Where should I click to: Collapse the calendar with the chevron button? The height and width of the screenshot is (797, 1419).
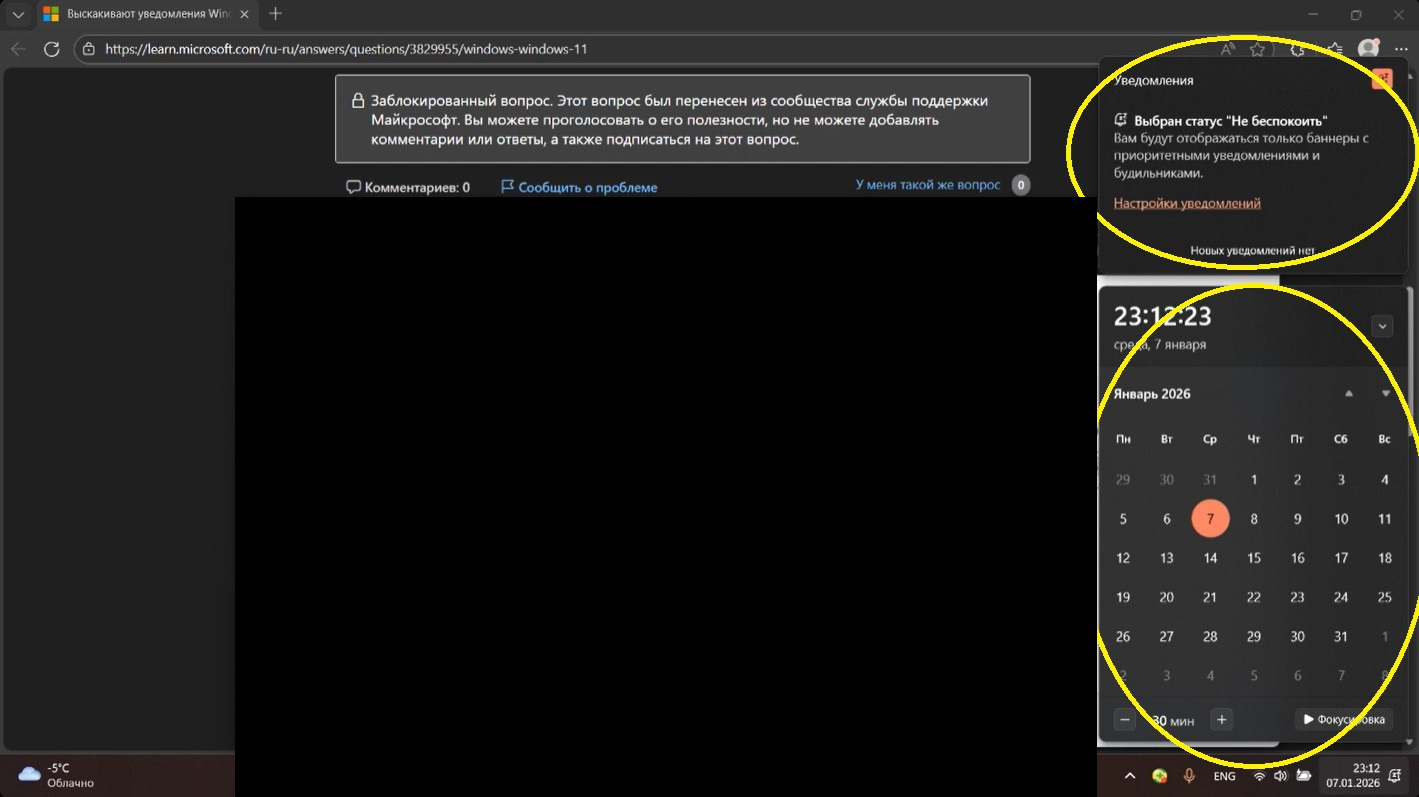point(1382,325)
